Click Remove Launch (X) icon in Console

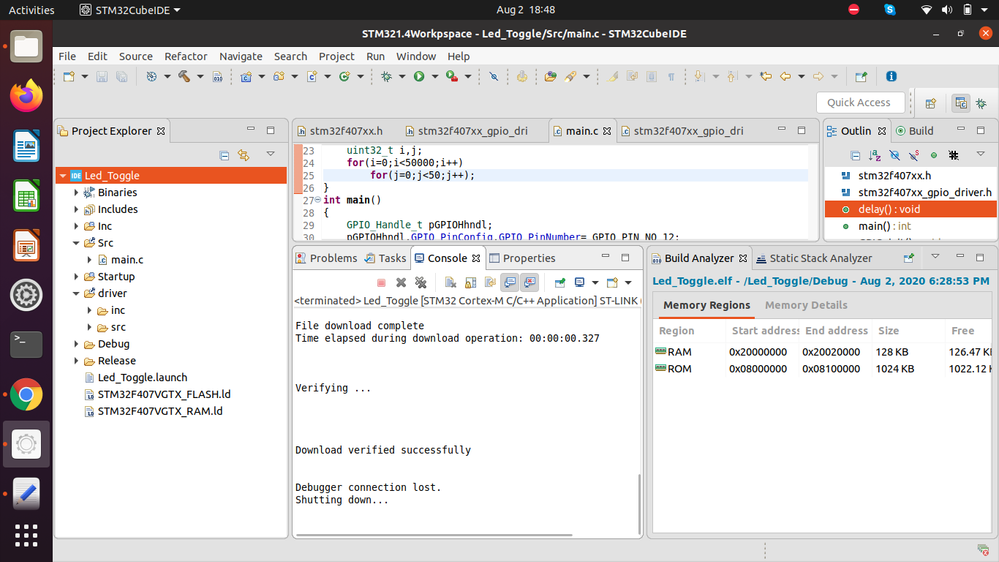[401, 282]
